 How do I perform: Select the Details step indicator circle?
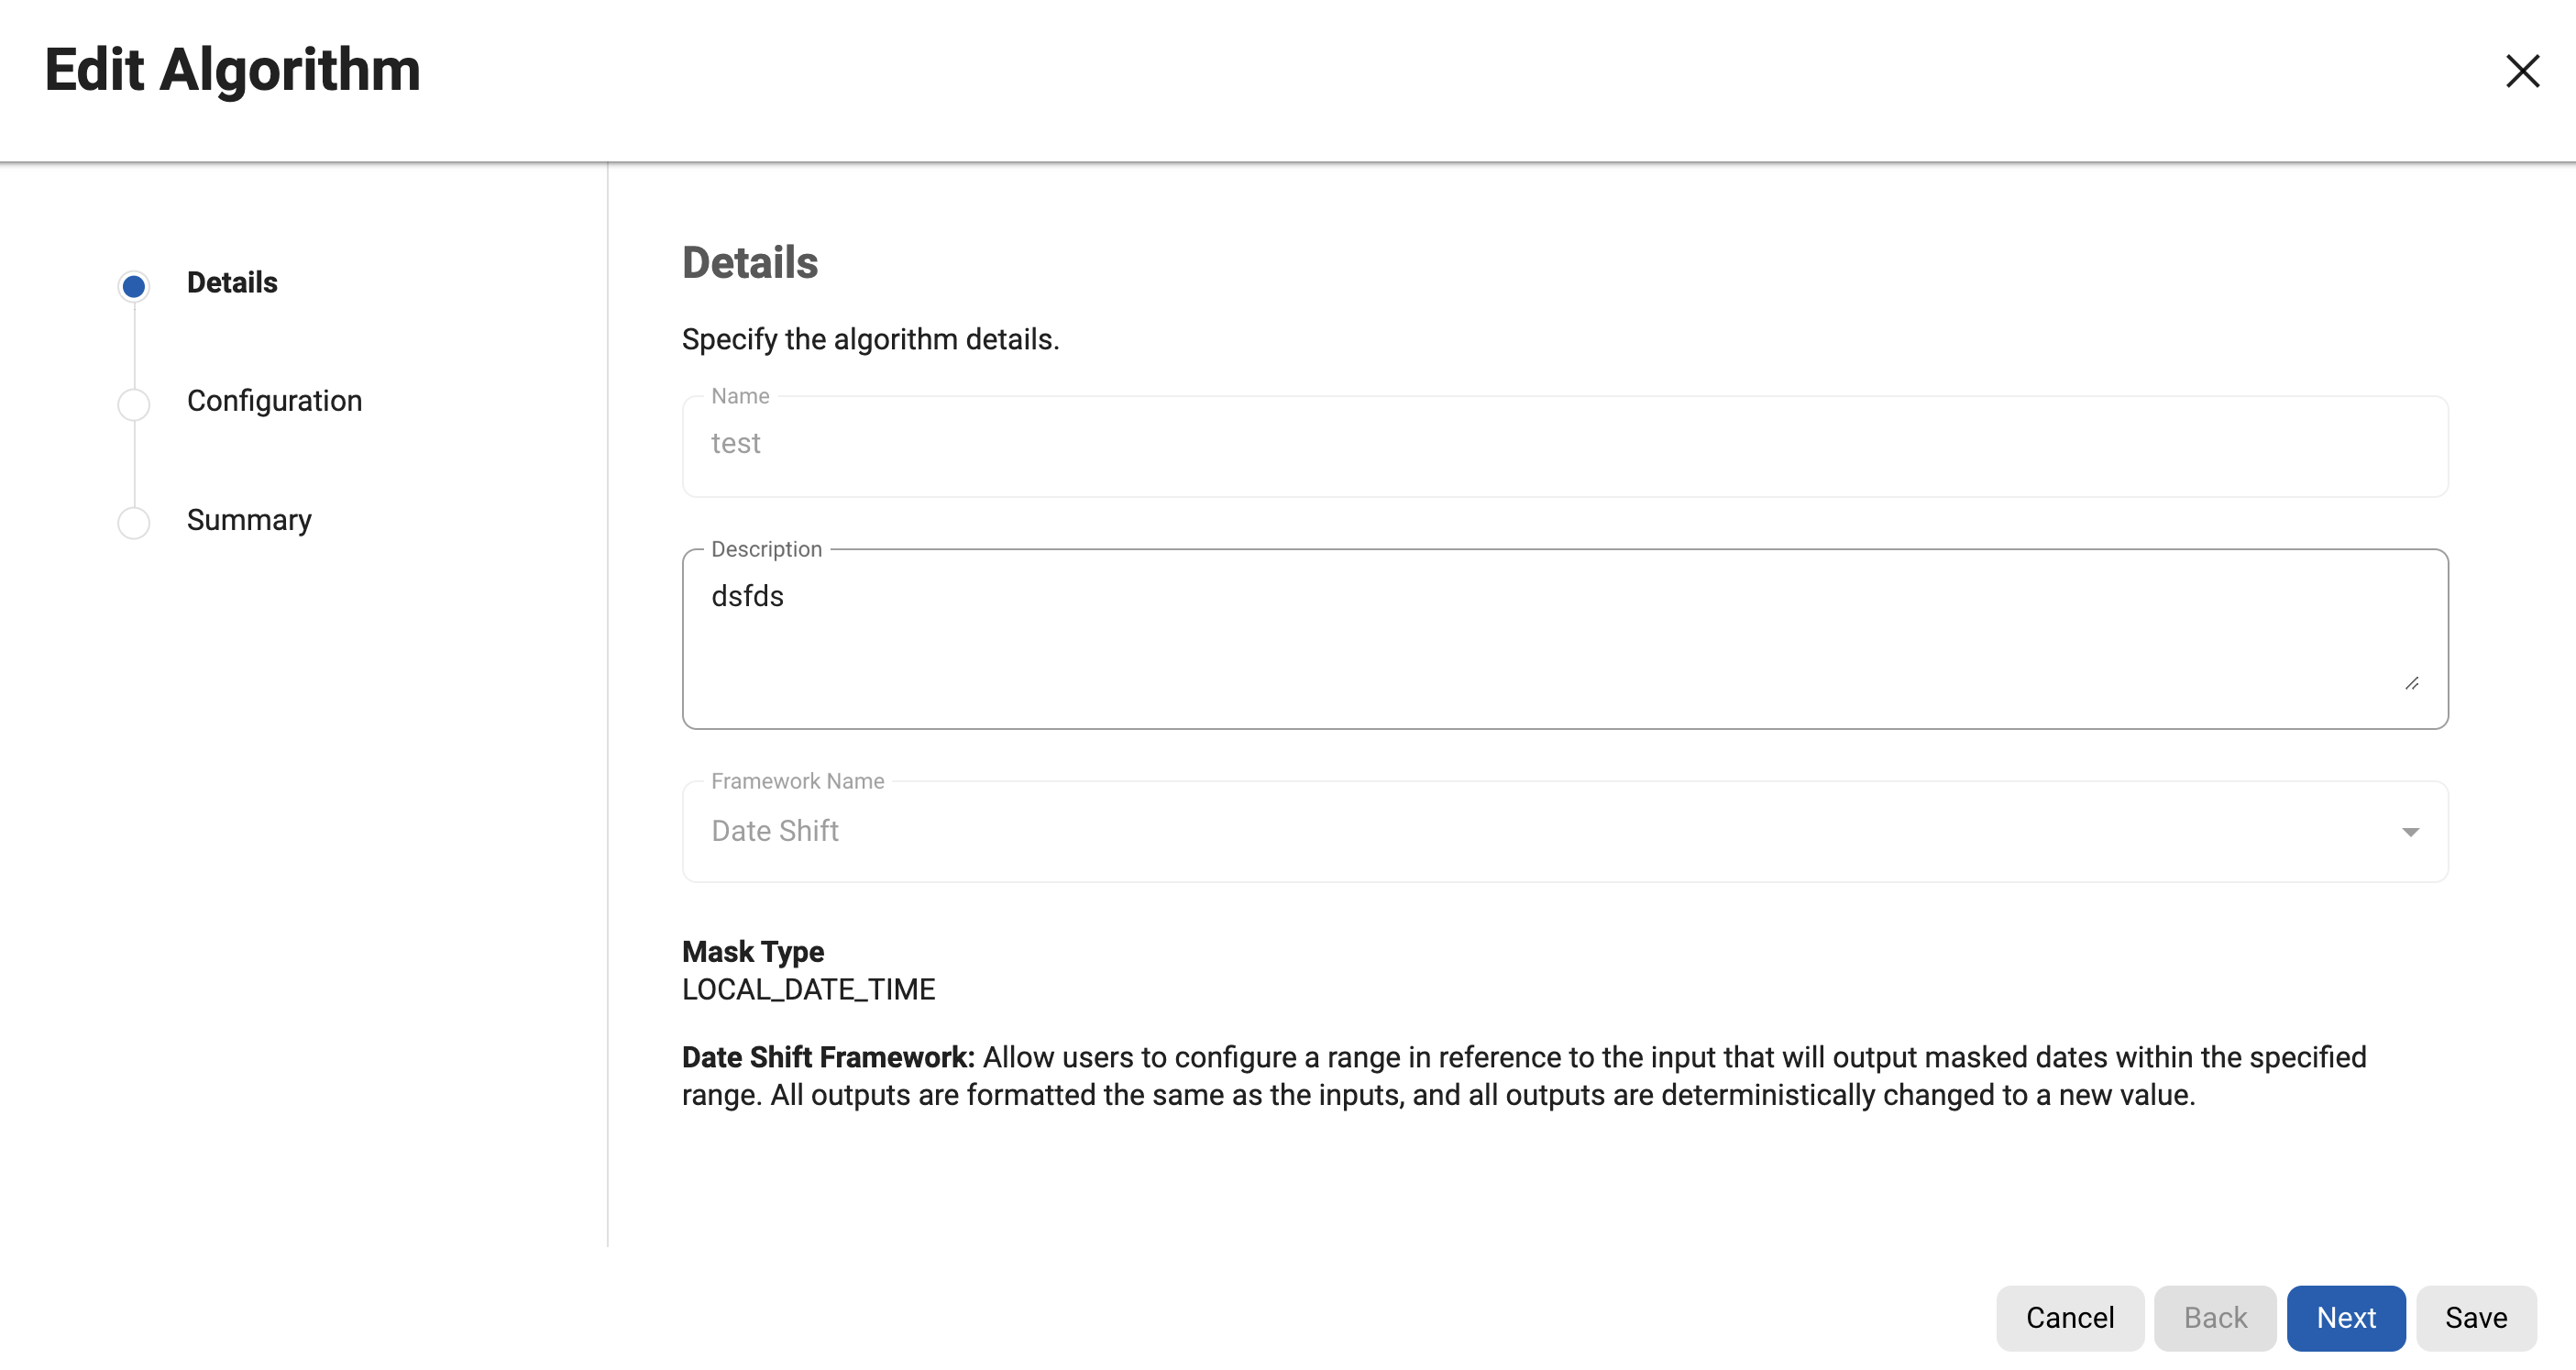(134, 286)
